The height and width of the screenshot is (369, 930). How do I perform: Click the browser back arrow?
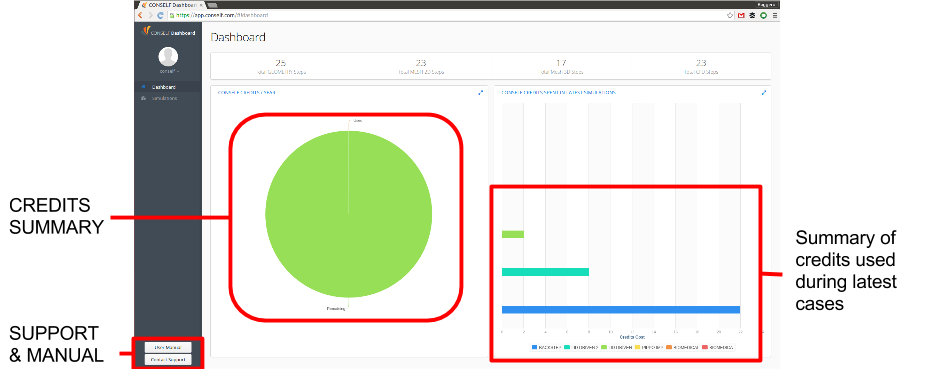140,15
